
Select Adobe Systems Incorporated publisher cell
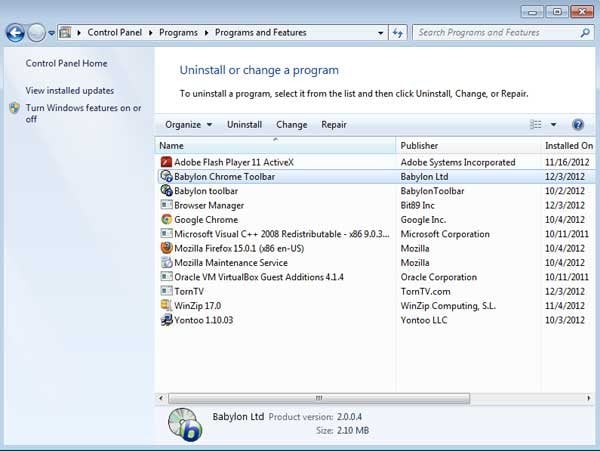(x=458, y=162)
